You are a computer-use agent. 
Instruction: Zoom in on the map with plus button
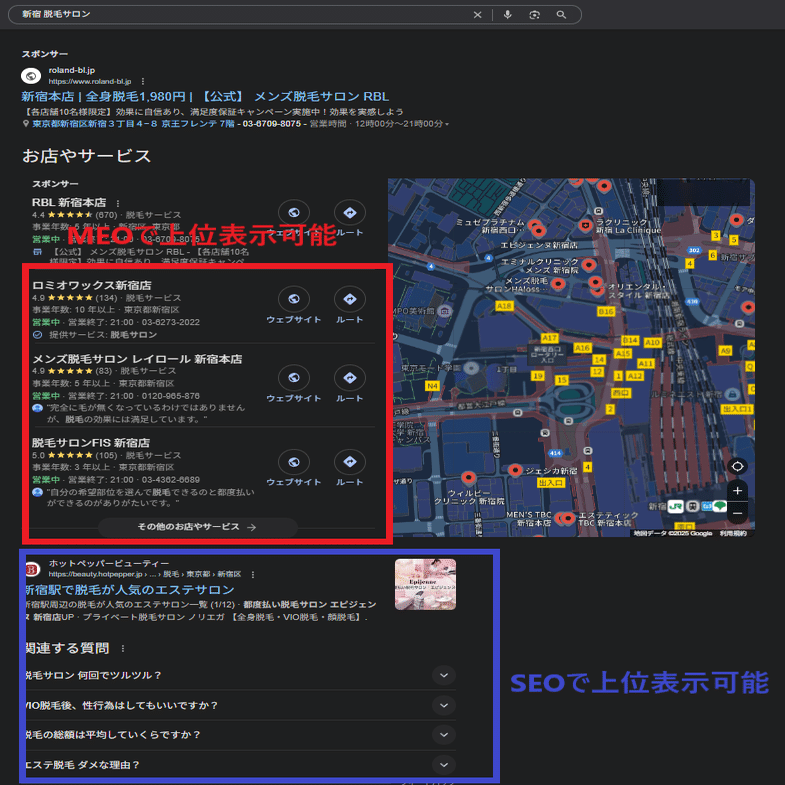pyautogui.click(x=737, y=491)
